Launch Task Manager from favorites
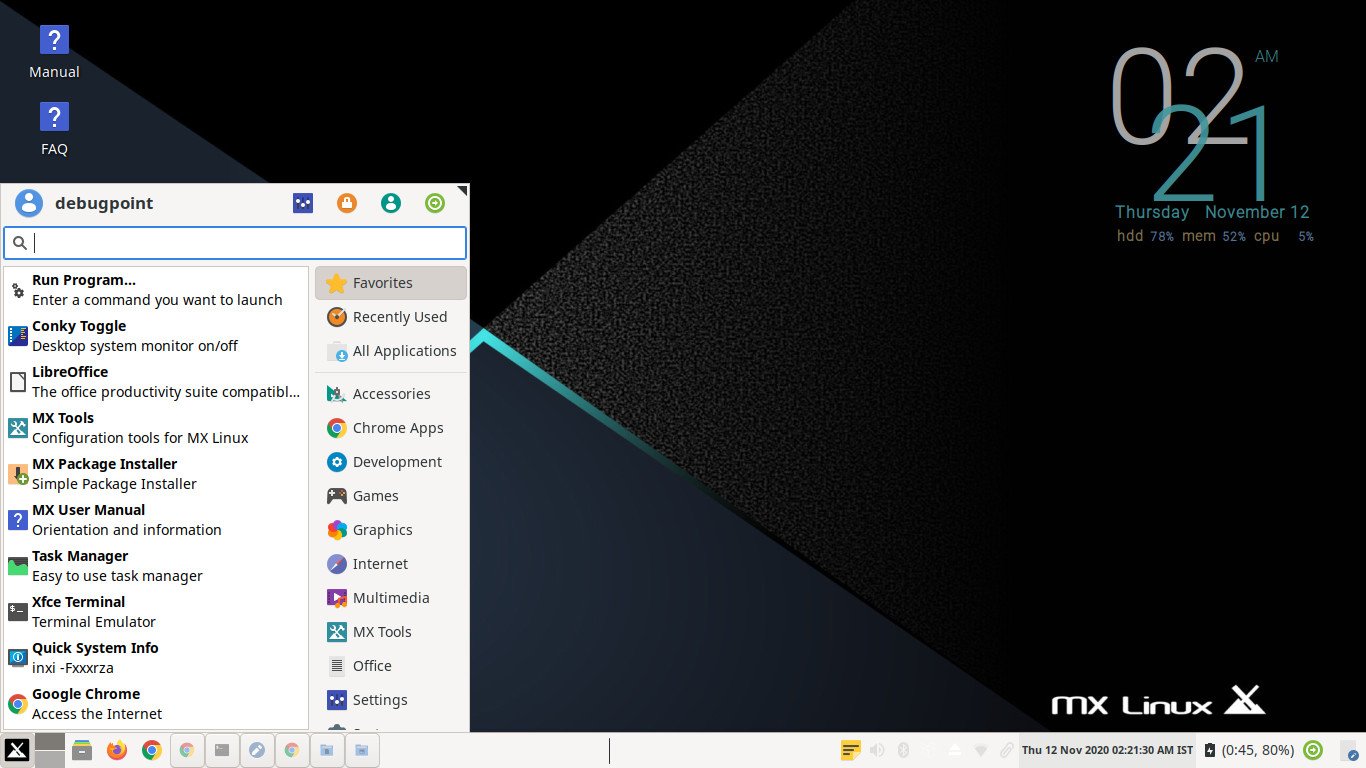Image resolution: width=1366 pixels, height=768 pixels. [x=156, y=566]
